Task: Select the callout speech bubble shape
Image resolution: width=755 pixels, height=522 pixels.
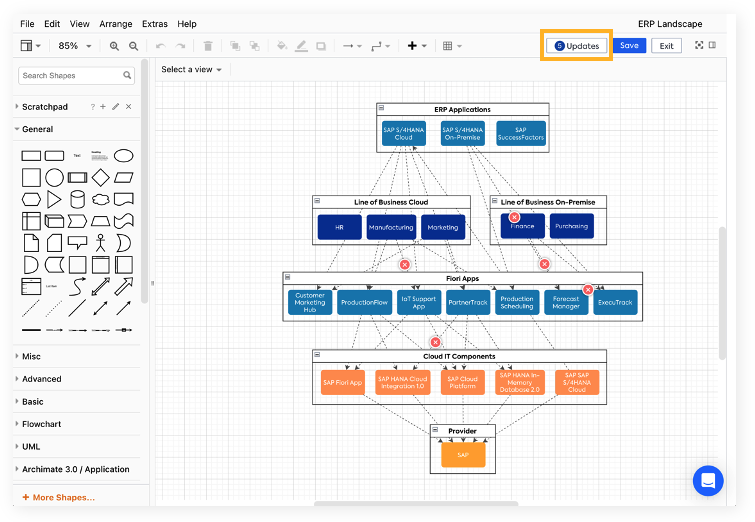Action: [x=77, y=243]
